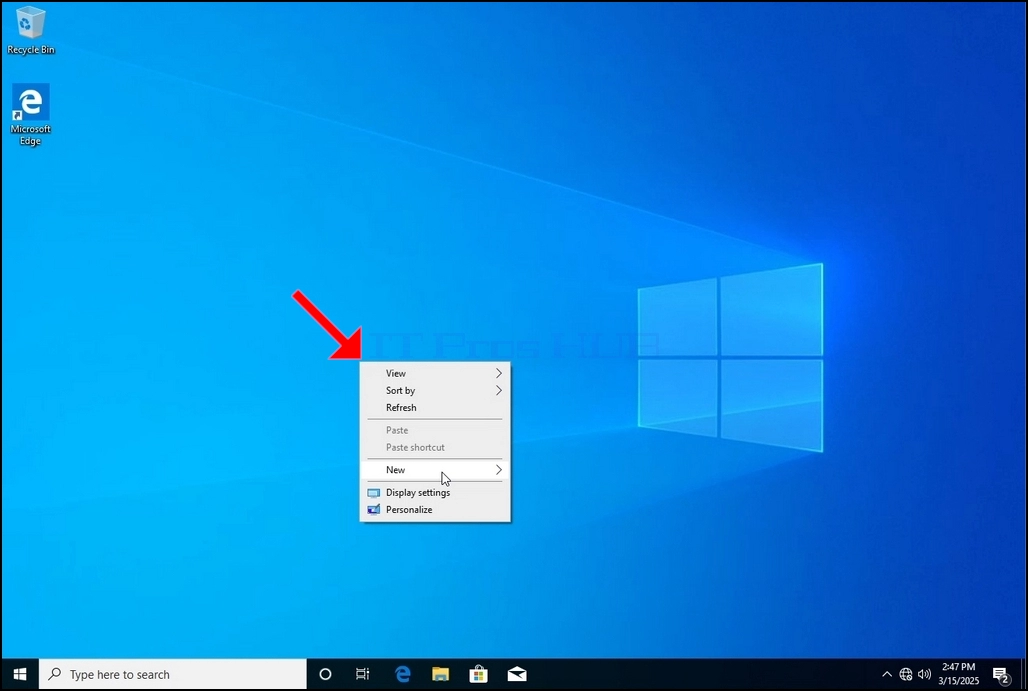The height and width of the screenshot is (691, 1028).
Task: Select the Microsoft Edge desktop shortcut
Action: tap(30, 114)
